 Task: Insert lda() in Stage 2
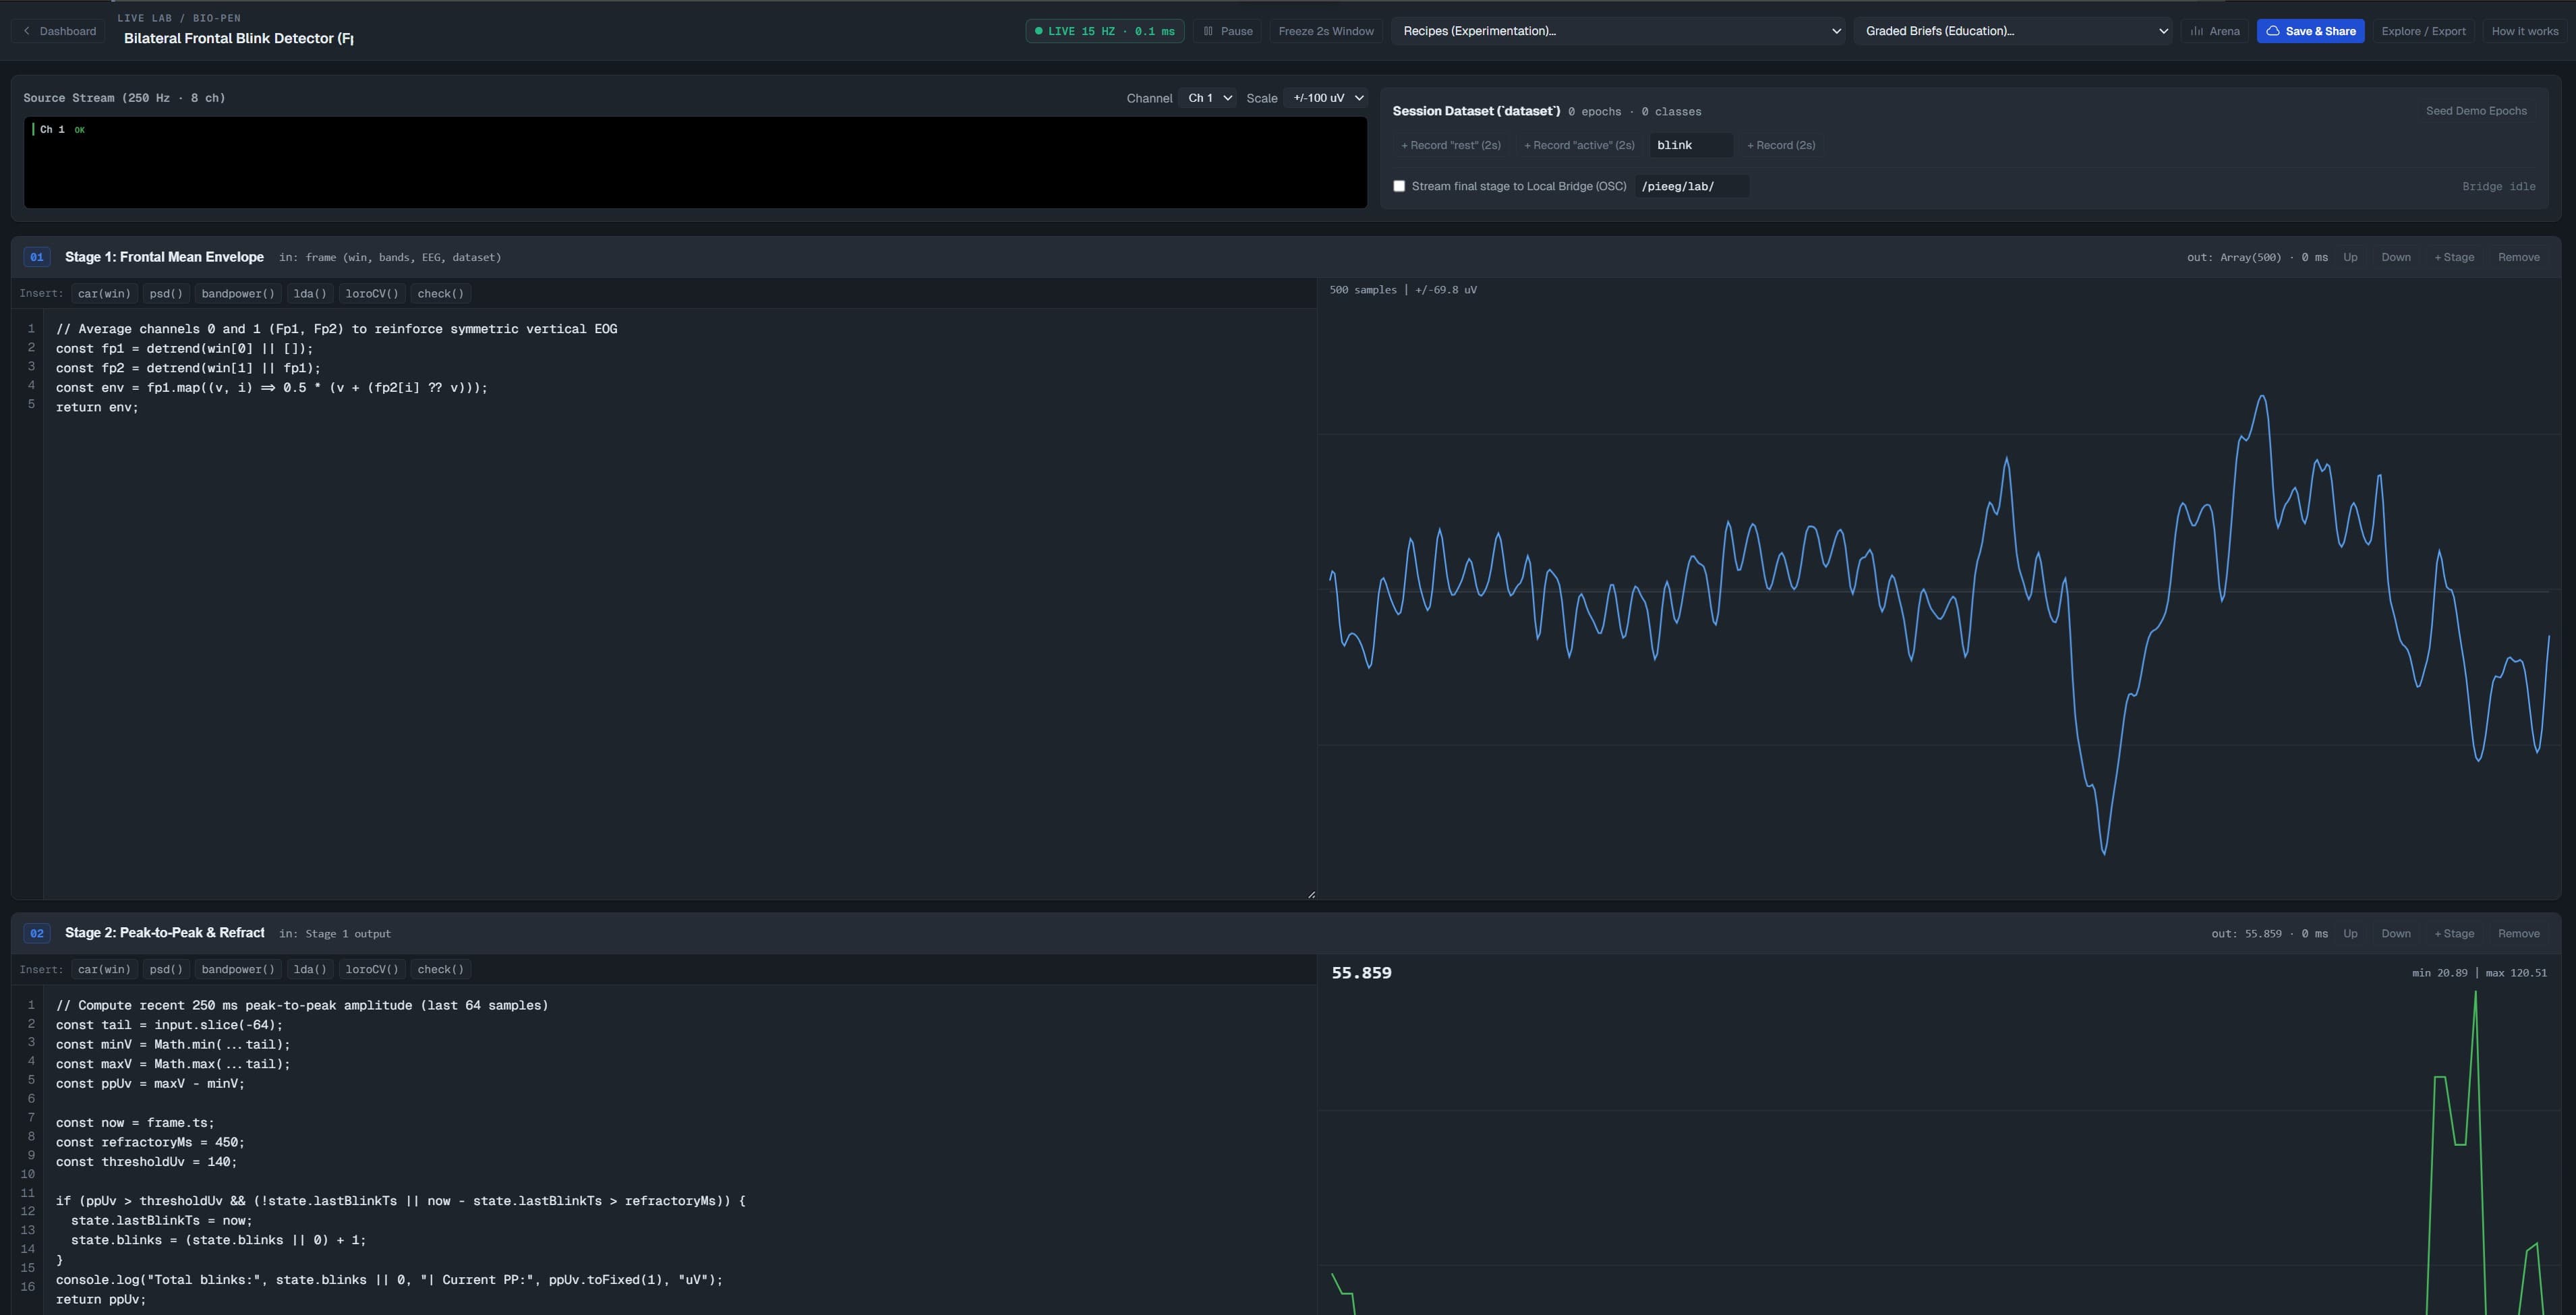click(x=310, y=969)
